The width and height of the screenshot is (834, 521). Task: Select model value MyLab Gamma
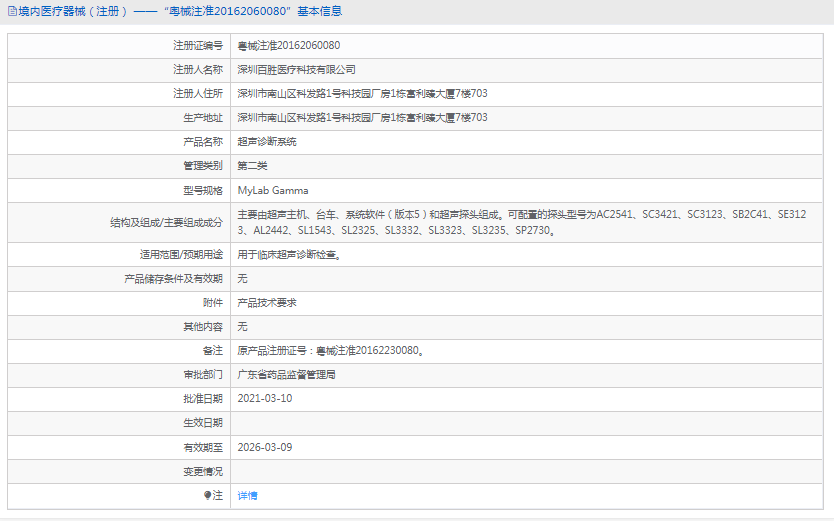273,190
